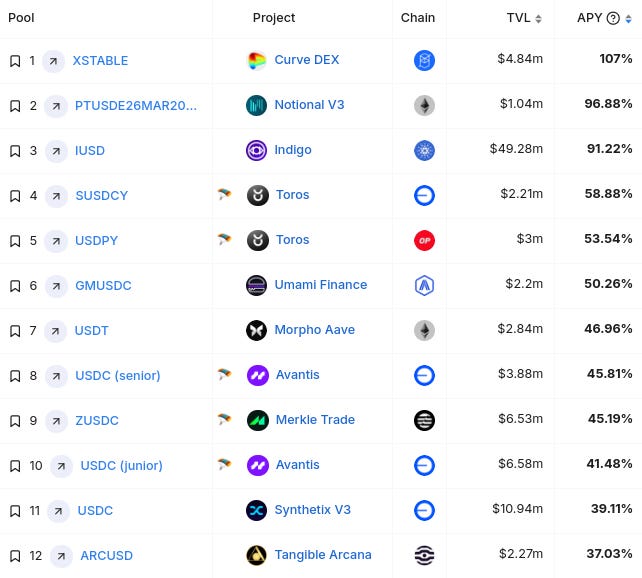Bookmark the PTUSDE26MAR20 pool
Viewport: 642px width, 578px height.
click(x=15, y=106)
